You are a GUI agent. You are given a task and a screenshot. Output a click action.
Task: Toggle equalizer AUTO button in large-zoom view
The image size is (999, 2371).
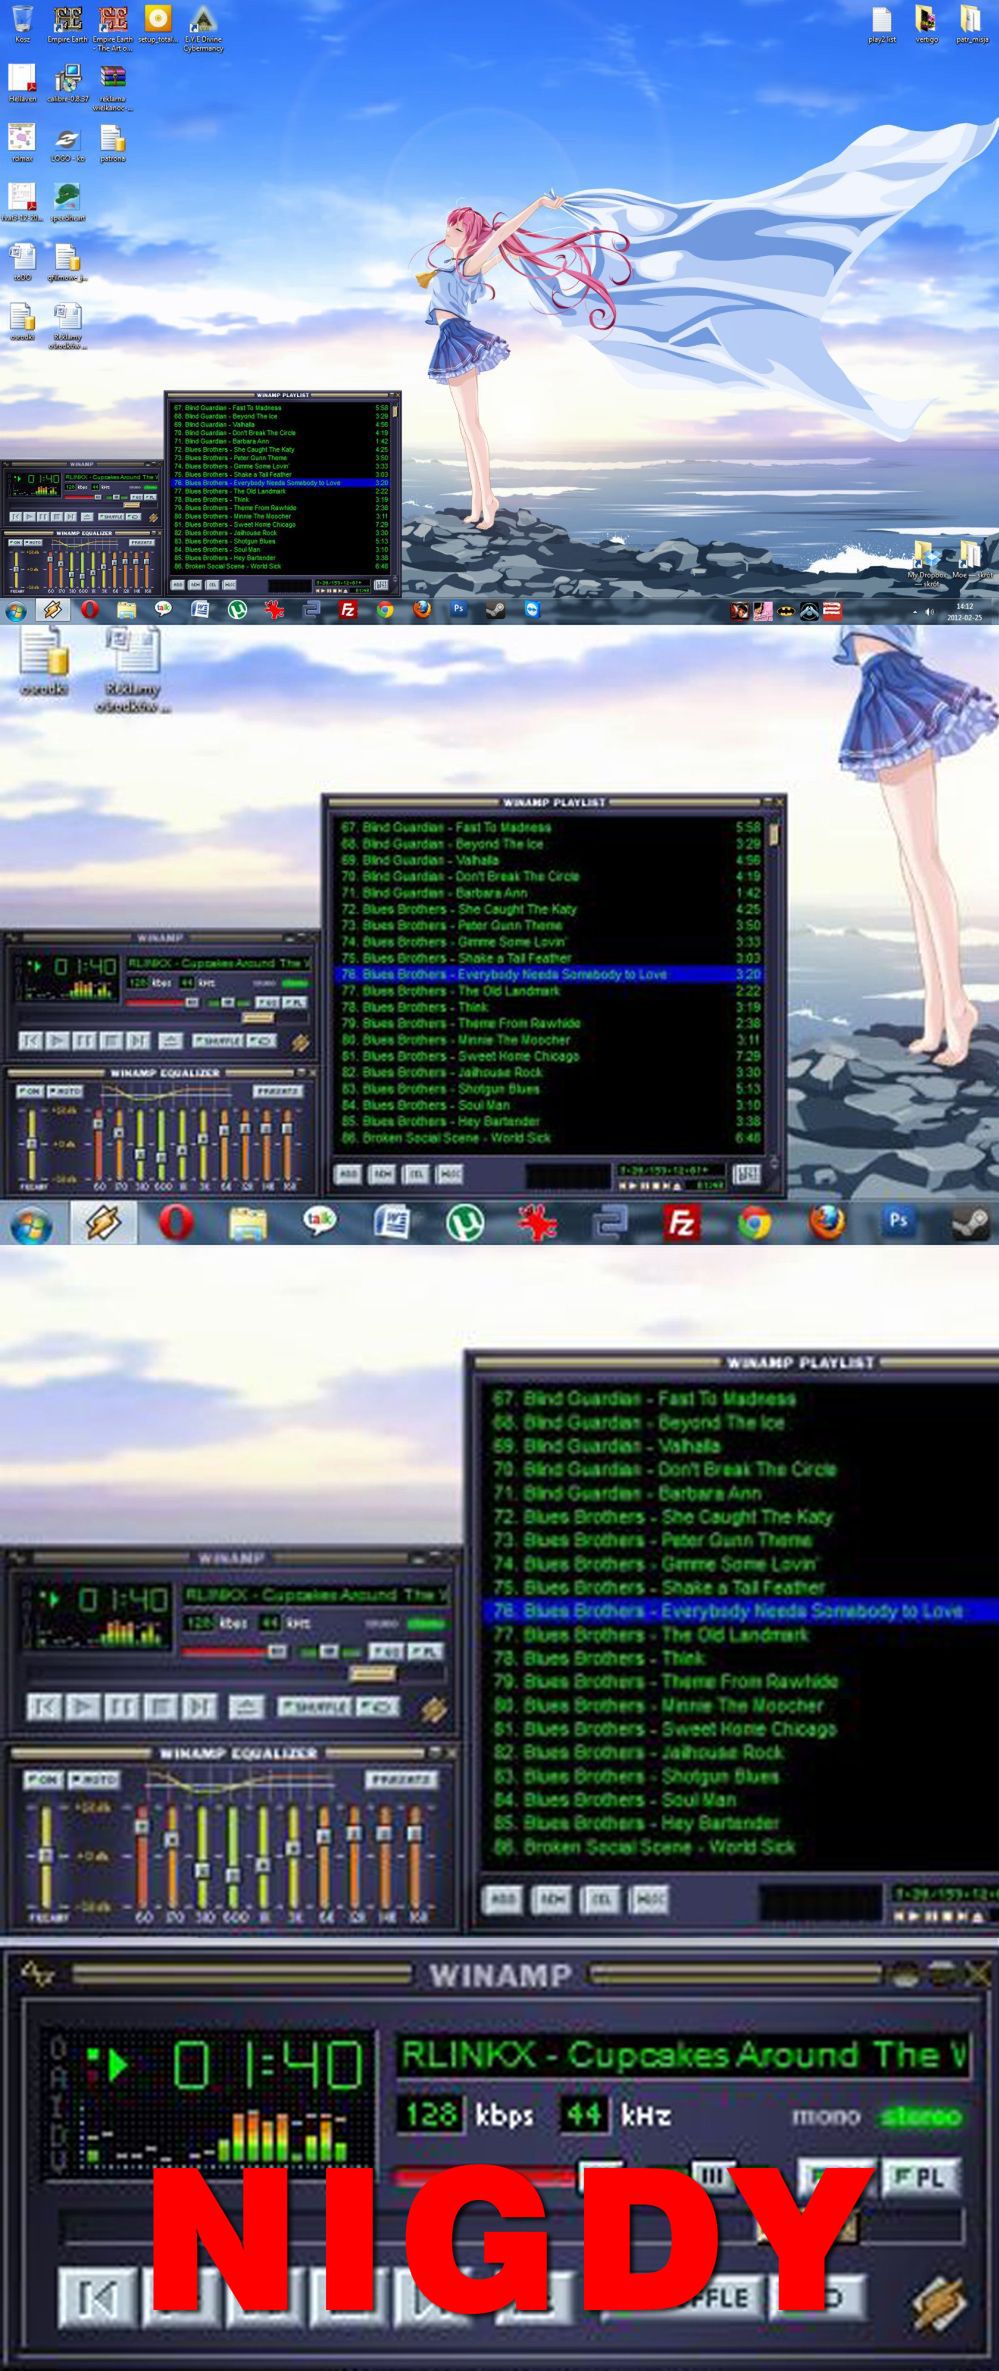click(x=93, y=1780)
